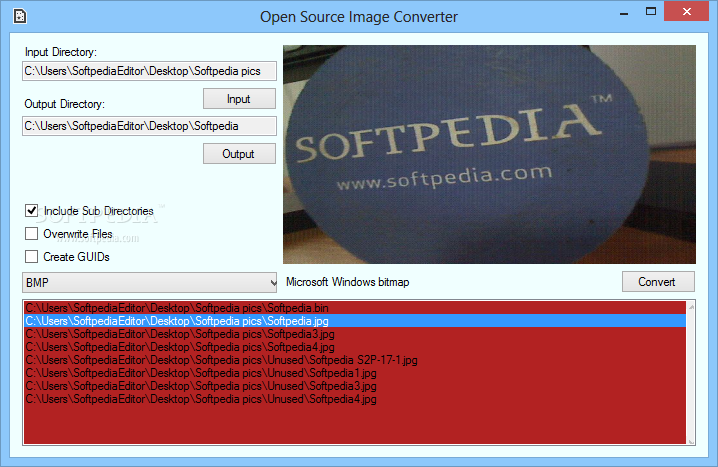Select the Softpedia.bin file row
The image size is (718, 467).
pyautogui.click(x=355, y=308)
